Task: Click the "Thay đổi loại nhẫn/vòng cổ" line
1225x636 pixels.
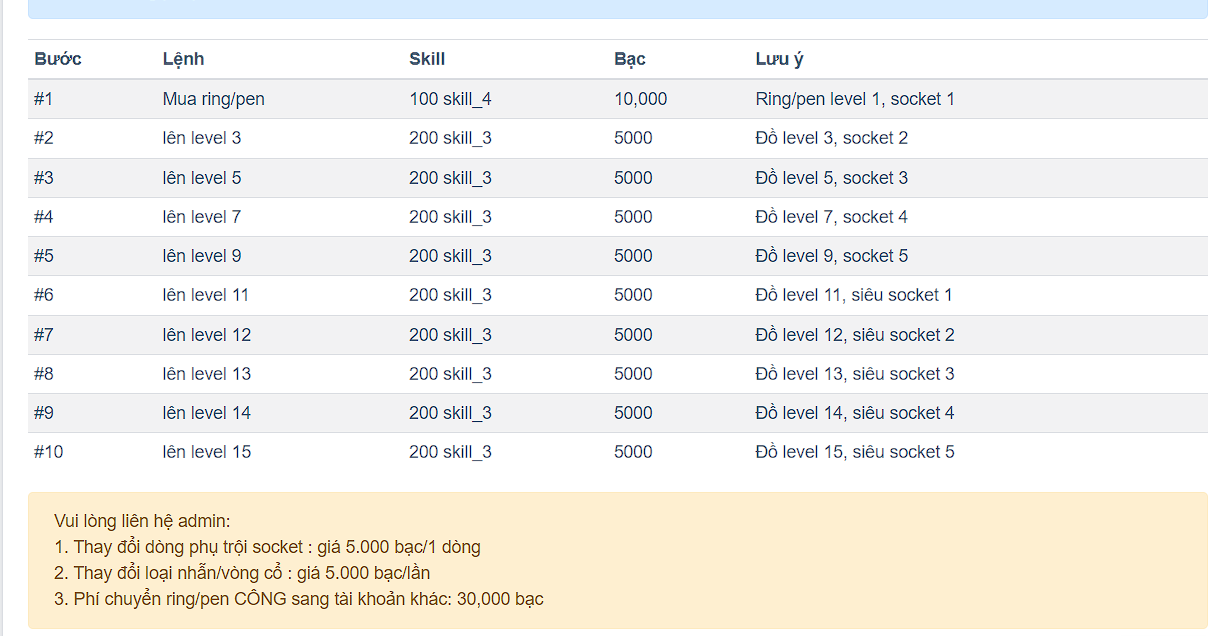Action: point(251,573)
